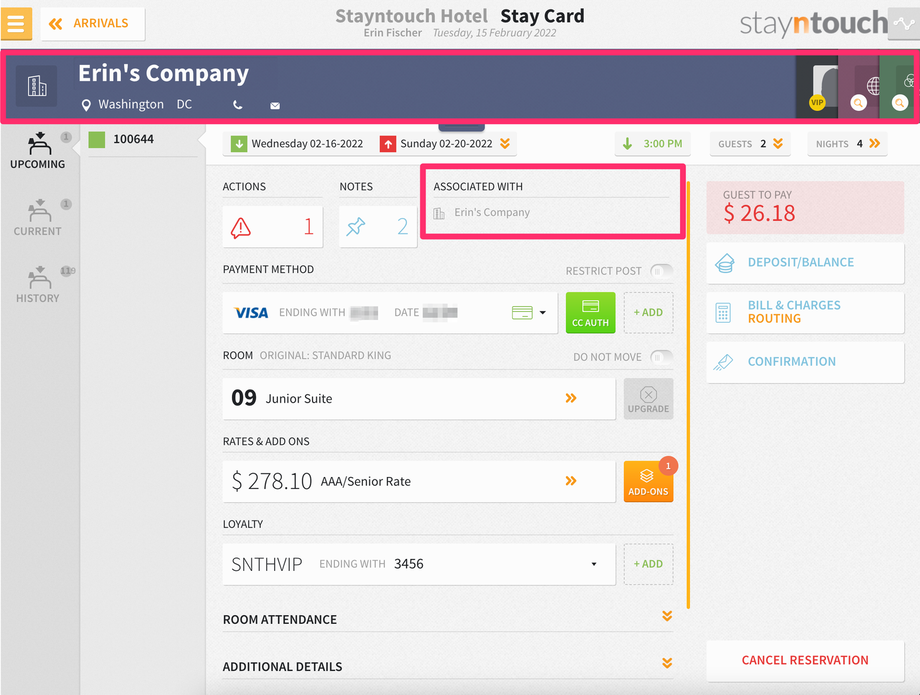Click the room Upgrade button
Viewport: 920px width, 695px height.
648,398
